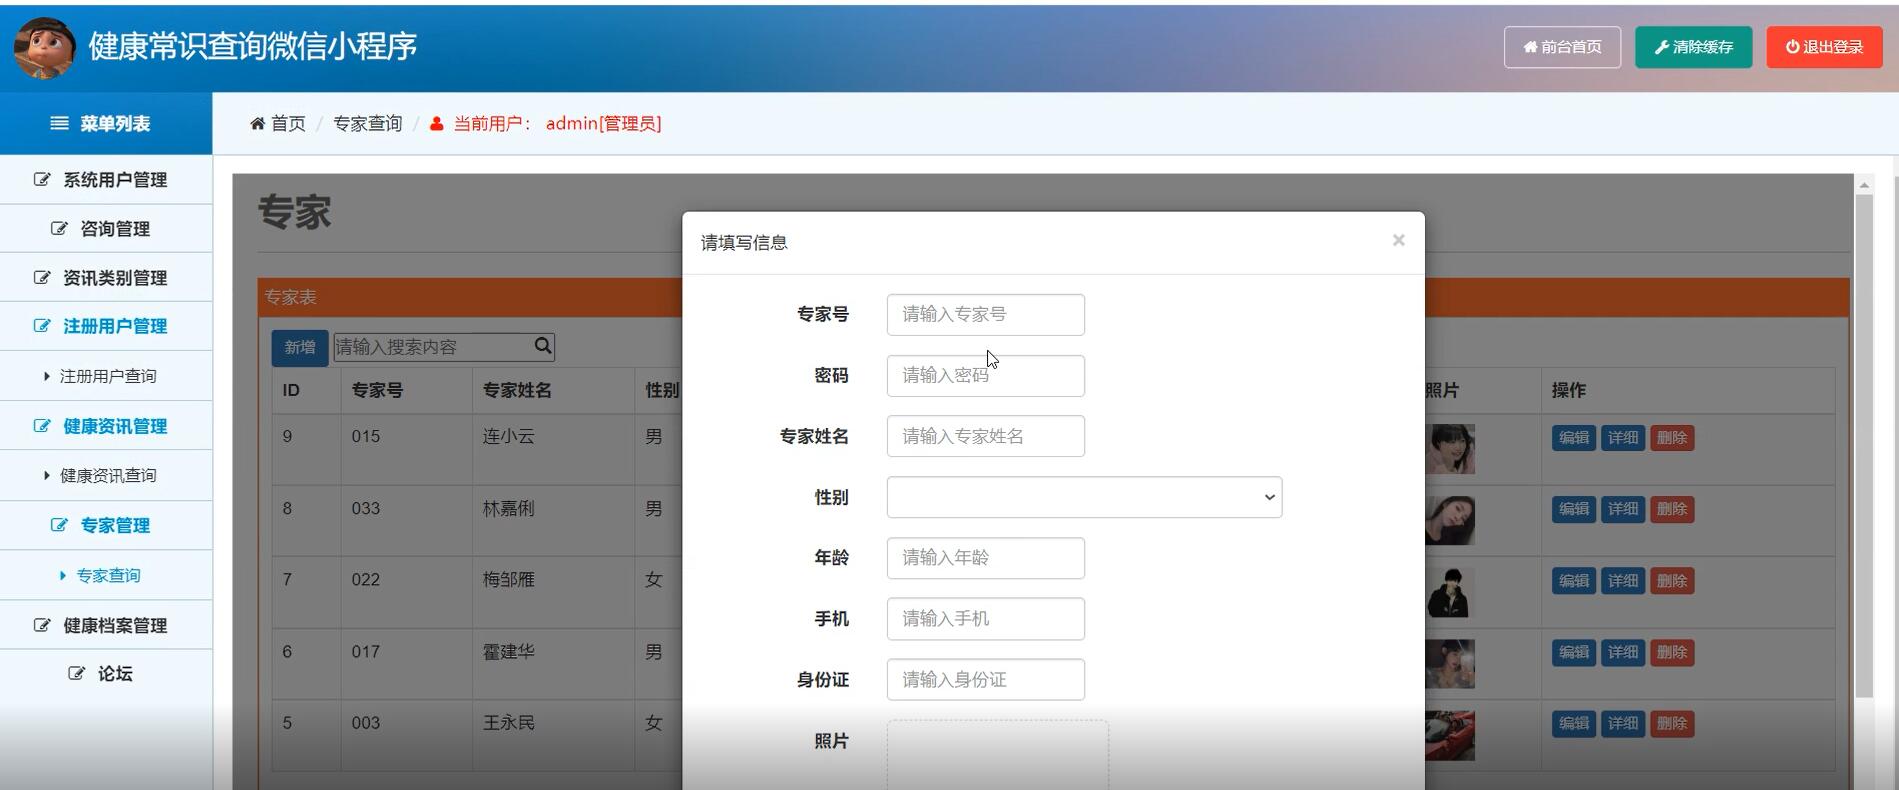Viewport: 1899px width, 790px height.
Task: Click photo thumbnail in 梅邹雁 row
Action: (1450, 592)
